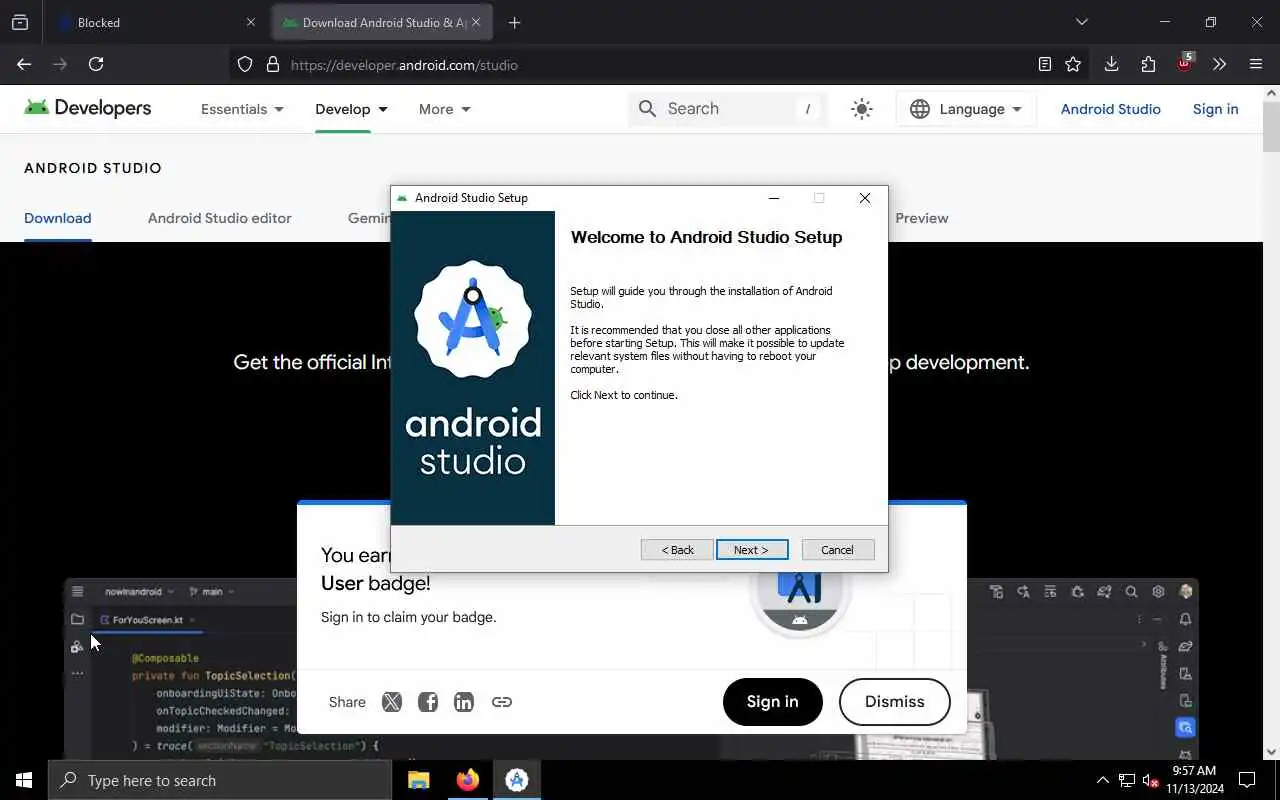Expand the More menu
Image resolution: width=1280 pixels, height=800 pixels.
444,109
